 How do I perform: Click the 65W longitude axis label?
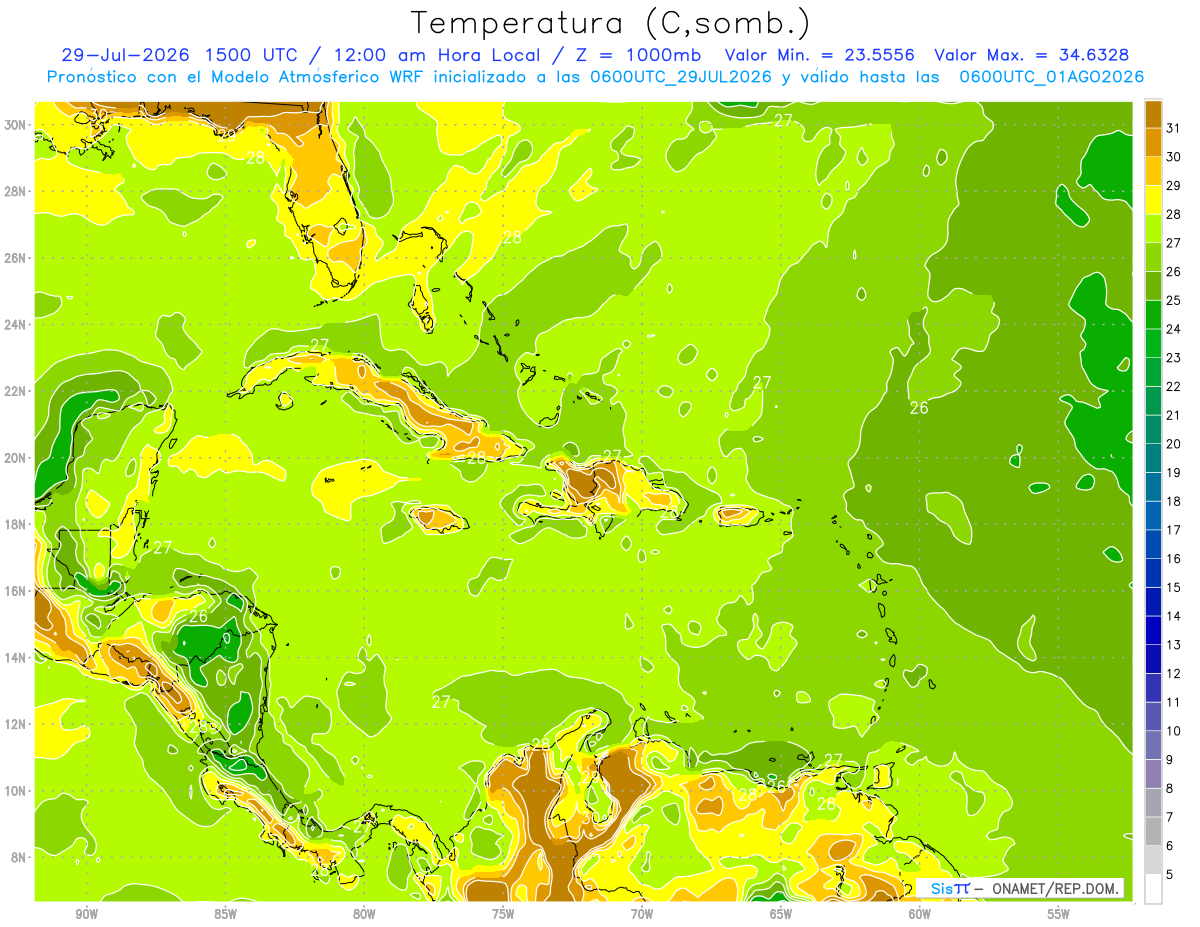pyautogui.click(x=781, y=915)
